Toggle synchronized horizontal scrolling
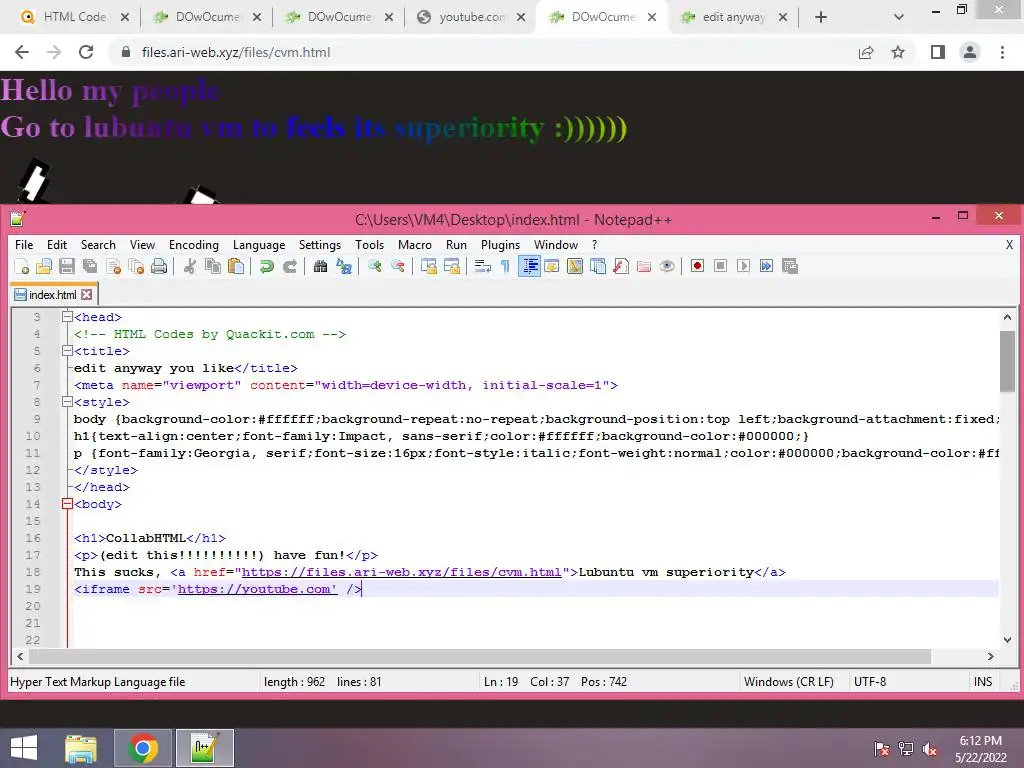 [x=452, y=266]
